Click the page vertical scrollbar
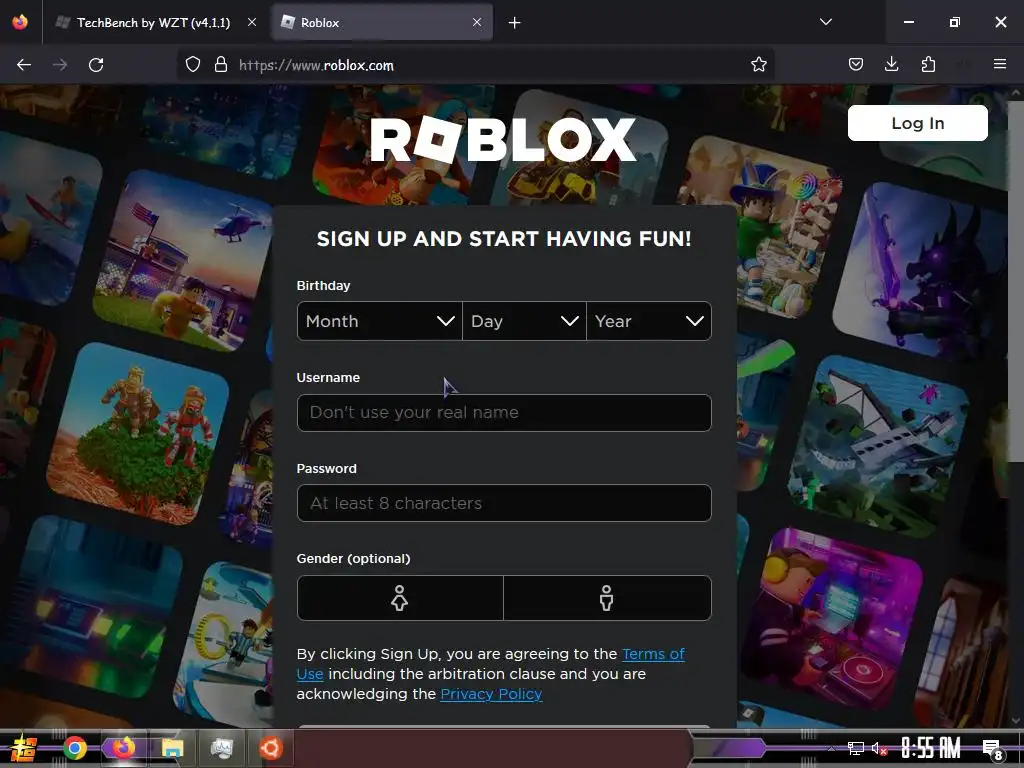The height and width of the screenshot is (768, 1024). click(x=1016, y=281)
